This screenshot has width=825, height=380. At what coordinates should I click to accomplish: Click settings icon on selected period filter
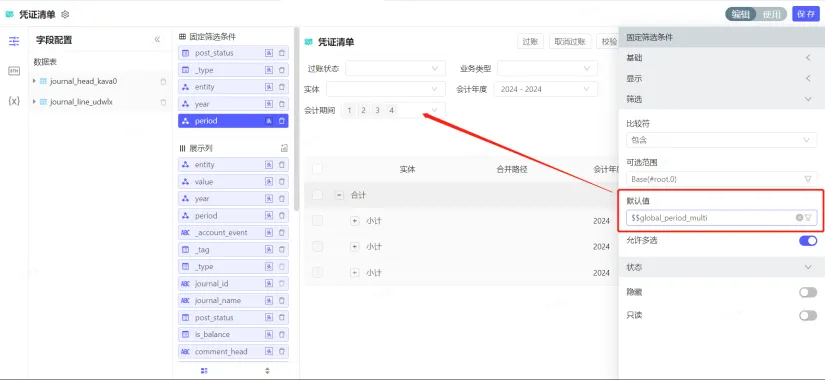[x=269, y=121]
